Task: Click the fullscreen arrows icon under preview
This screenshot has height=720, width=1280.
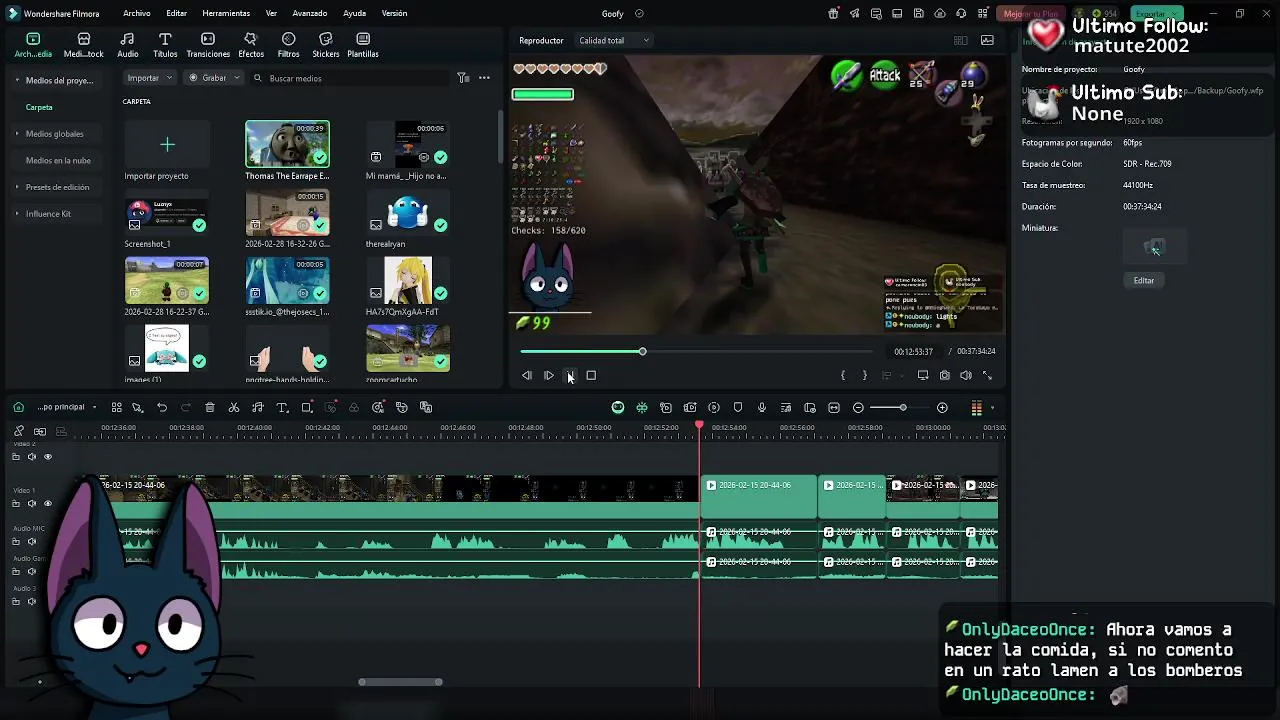Action: point(988,375)
